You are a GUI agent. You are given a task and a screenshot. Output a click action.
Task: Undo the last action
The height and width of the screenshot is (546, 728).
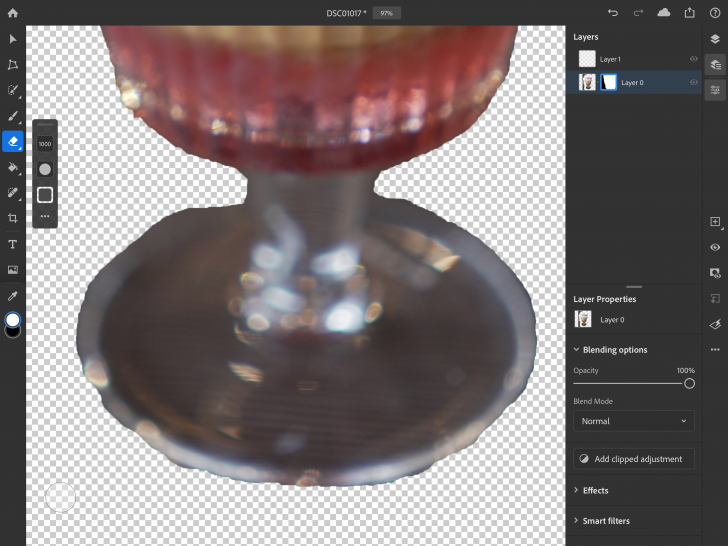(x=613, y=13)
